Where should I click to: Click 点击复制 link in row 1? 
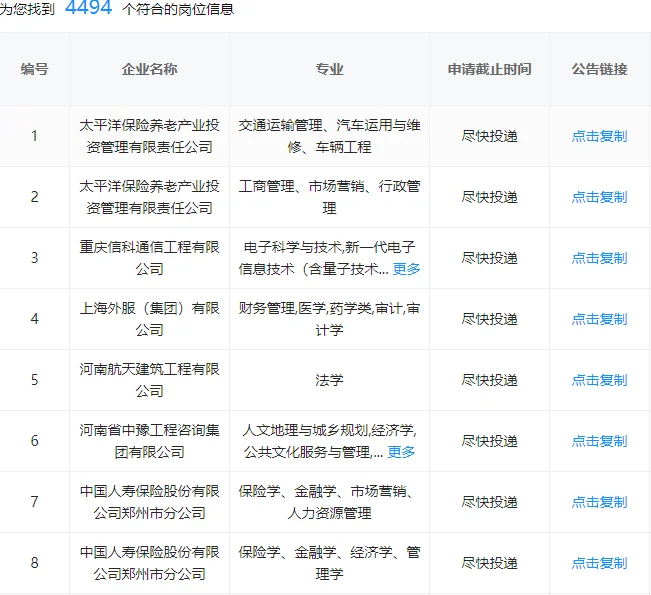[x=599, y=136]
